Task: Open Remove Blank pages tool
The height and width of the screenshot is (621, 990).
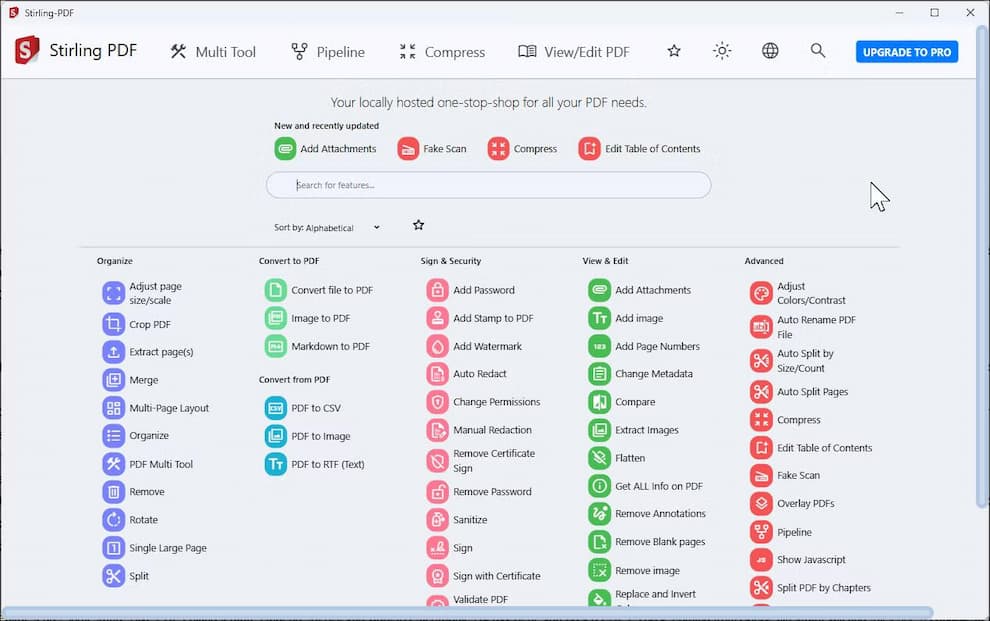Action: click(x=647, y=541)
